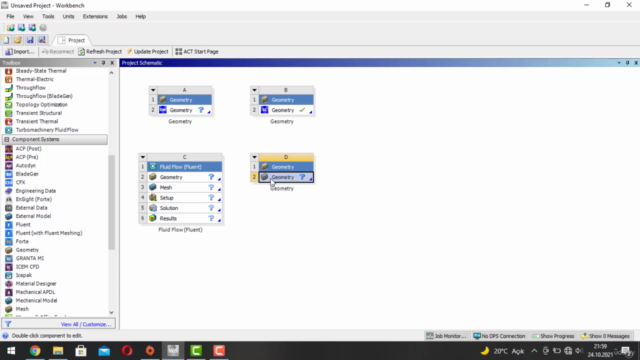Screen dimensions: 640x360
Task: Open the View menu
Action: pos(28,16)
